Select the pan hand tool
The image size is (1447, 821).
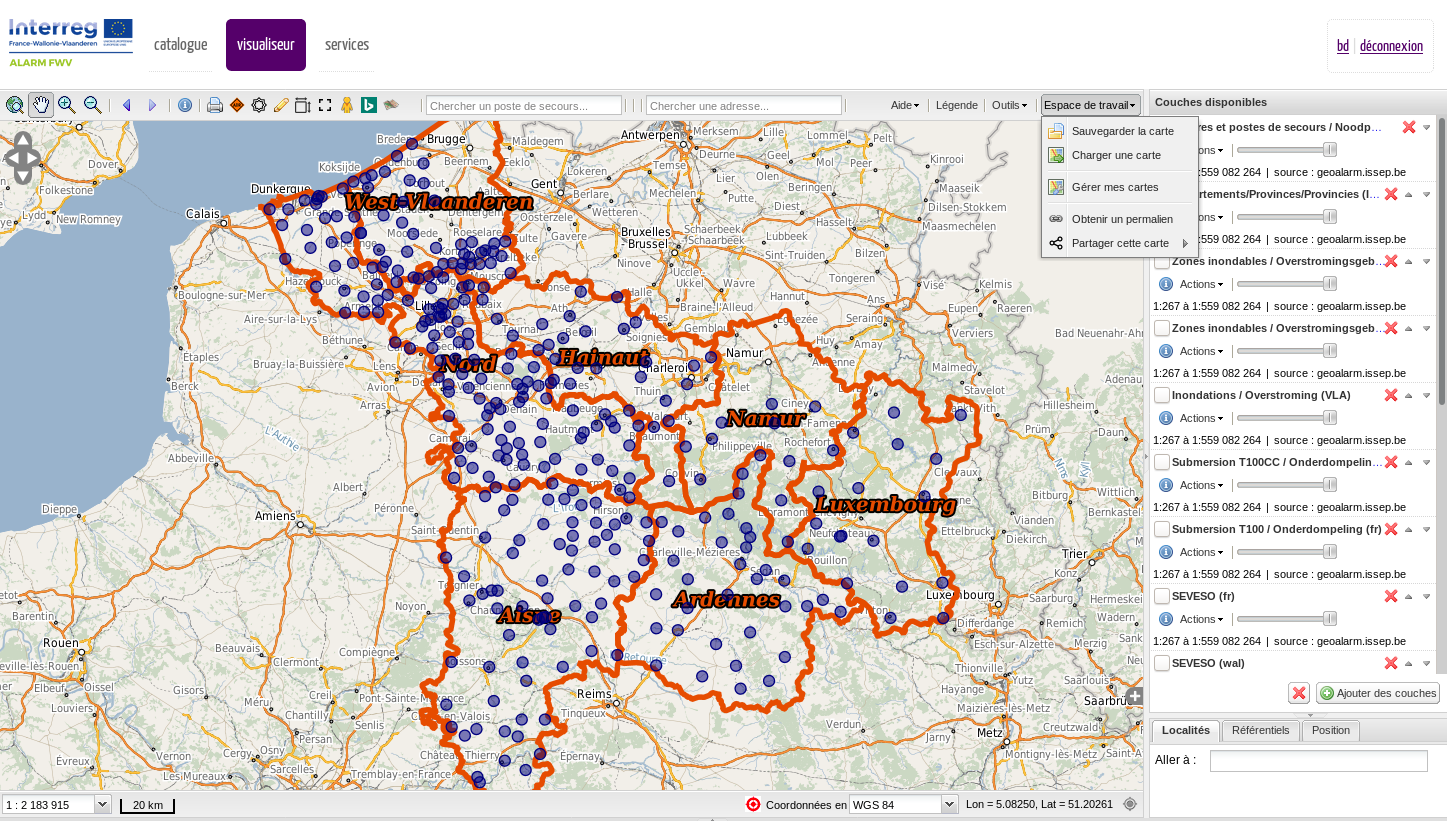[x=41, y=105]
